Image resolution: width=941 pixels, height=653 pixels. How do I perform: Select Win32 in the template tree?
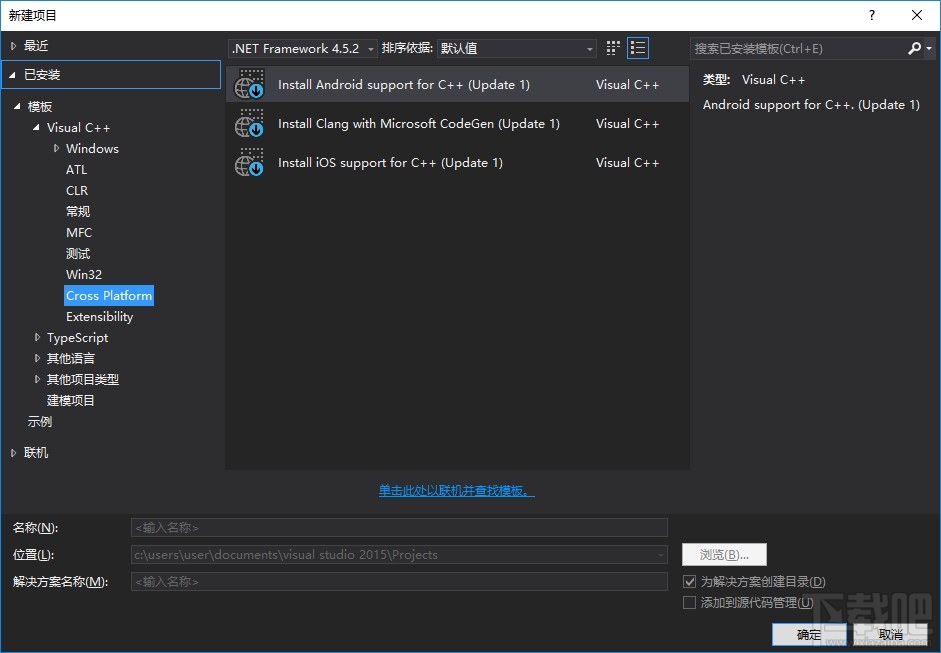pos(83,275)
